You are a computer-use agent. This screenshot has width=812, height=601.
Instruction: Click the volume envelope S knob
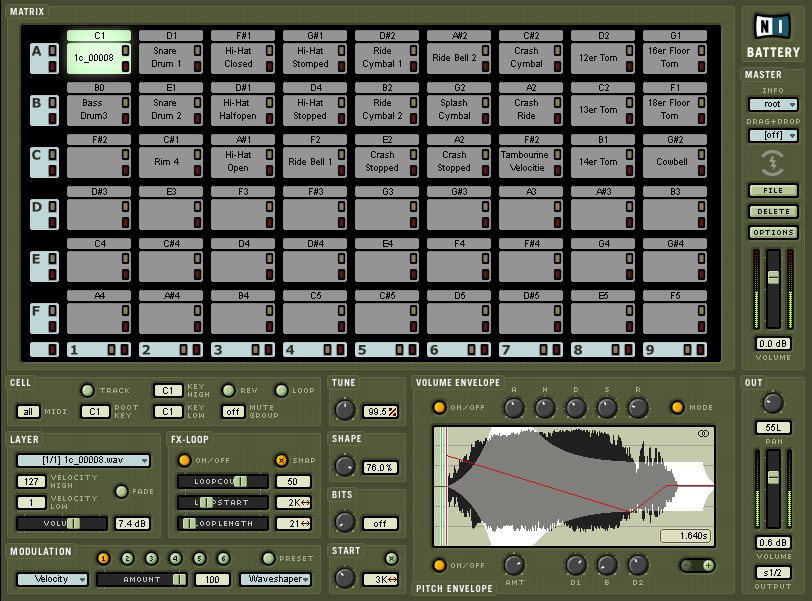[607, 408]
